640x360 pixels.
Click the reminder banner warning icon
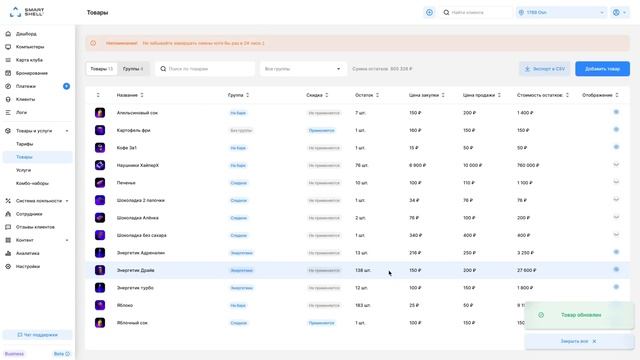pos(93,43)
